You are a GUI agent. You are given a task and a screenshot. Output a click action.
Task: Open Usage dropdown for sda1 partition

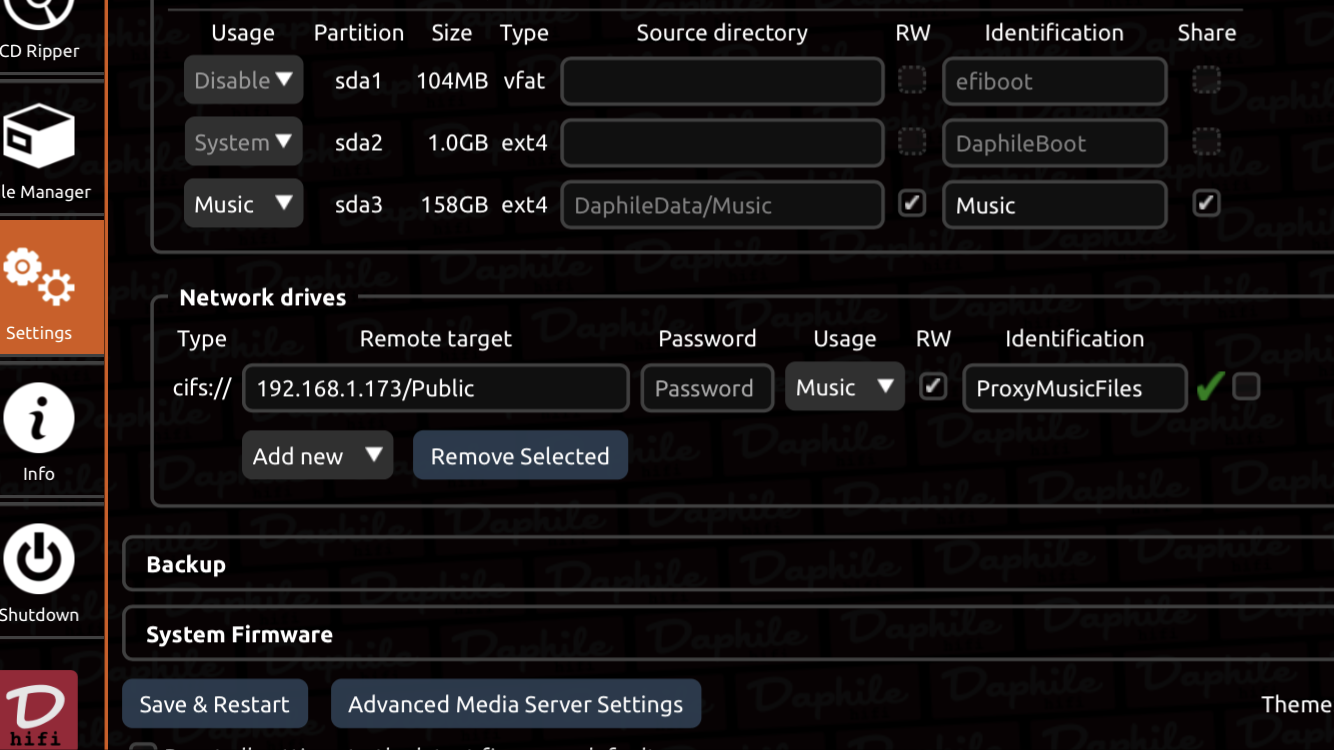(x=243, y=80)
